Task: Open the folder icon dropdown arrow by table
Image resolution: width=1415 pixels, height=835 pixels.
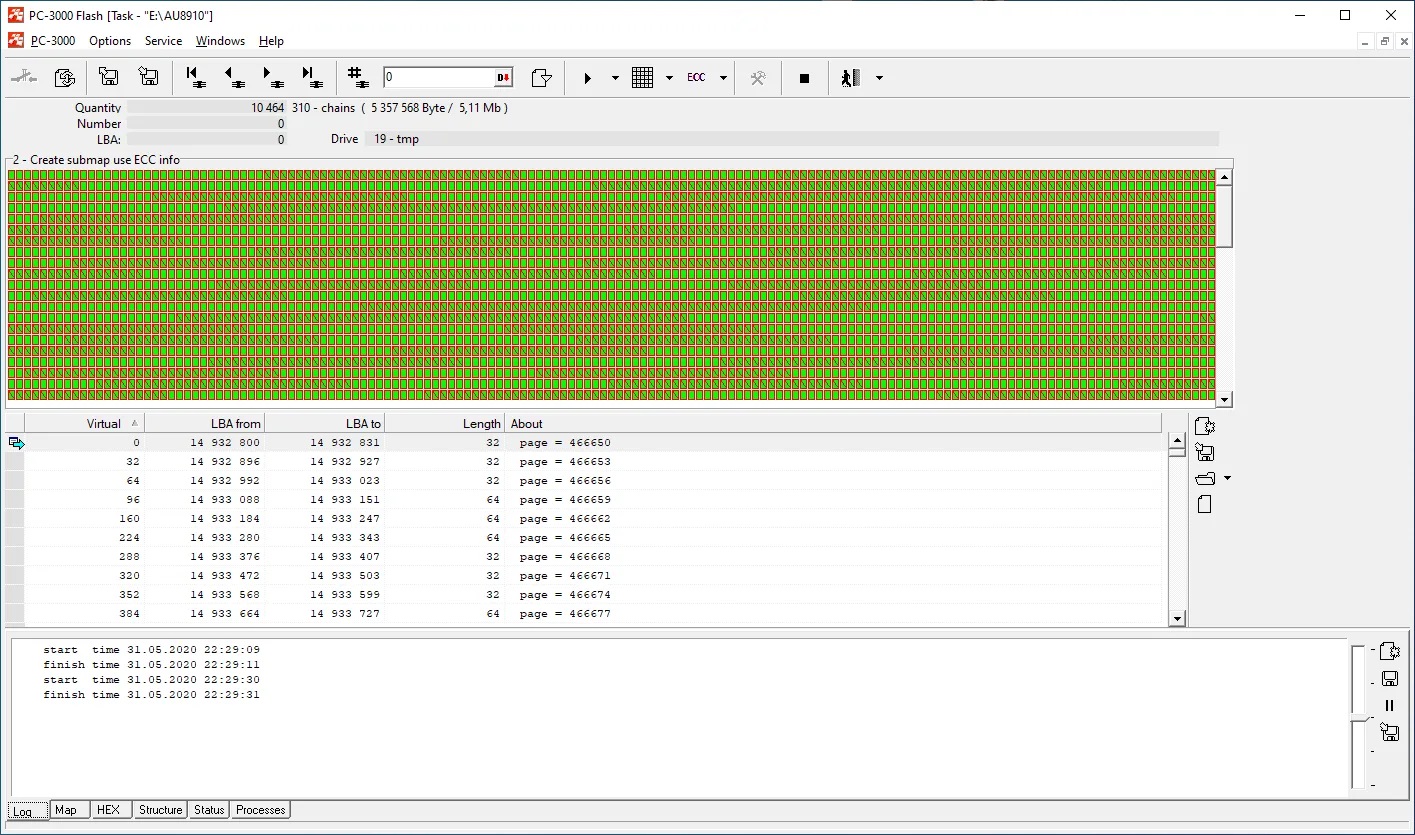Action: pyautogui.click(x=1227, y=479)
